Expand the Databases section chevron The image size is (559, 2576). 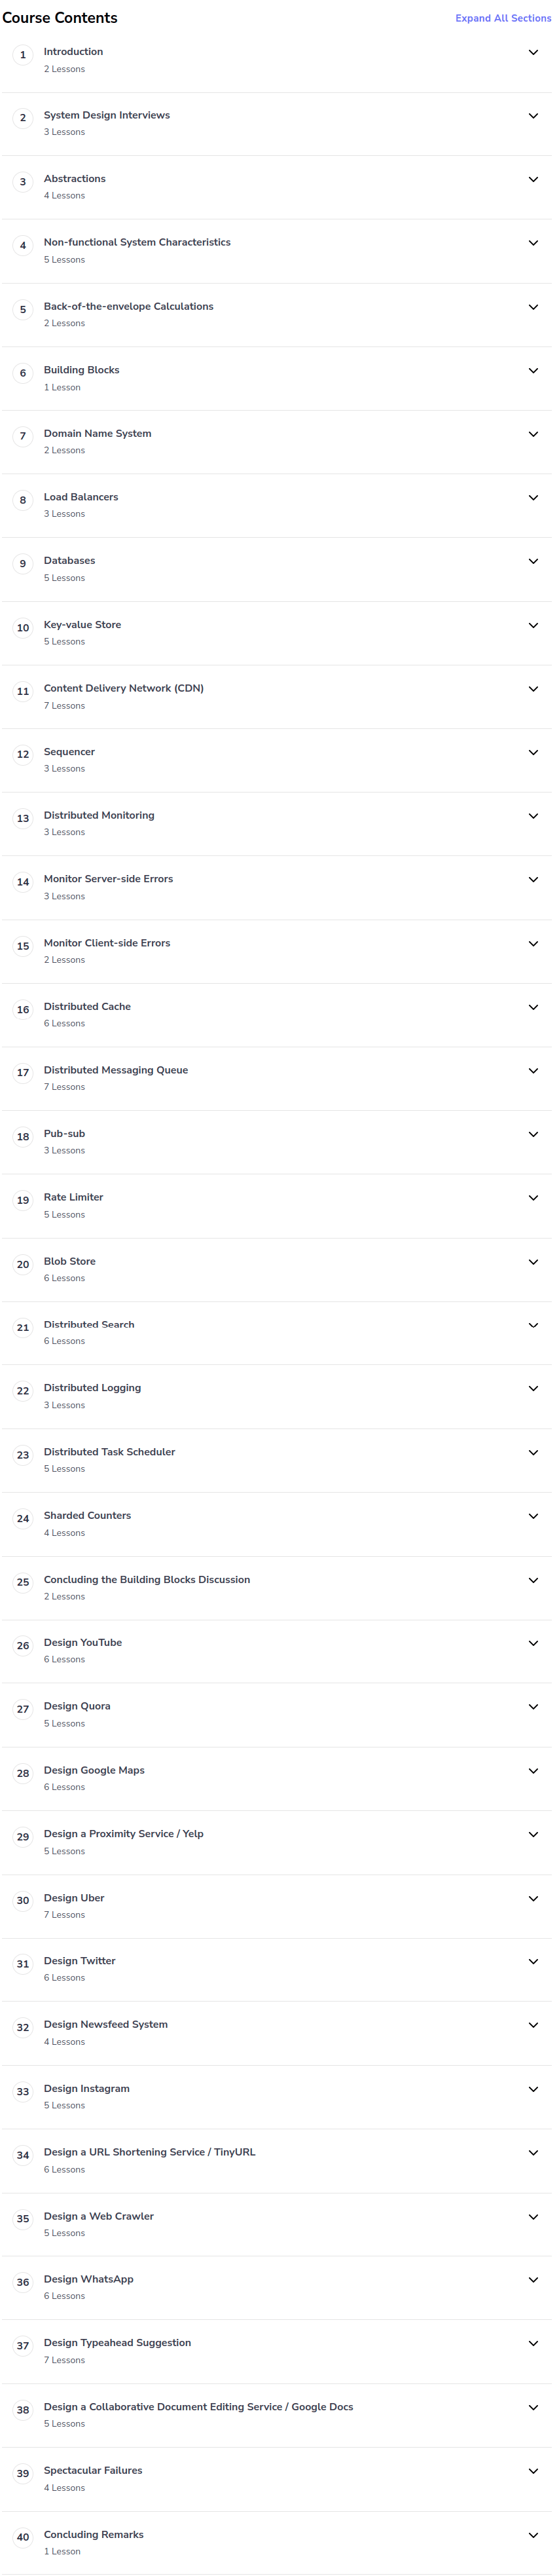[x=533, y=561]
